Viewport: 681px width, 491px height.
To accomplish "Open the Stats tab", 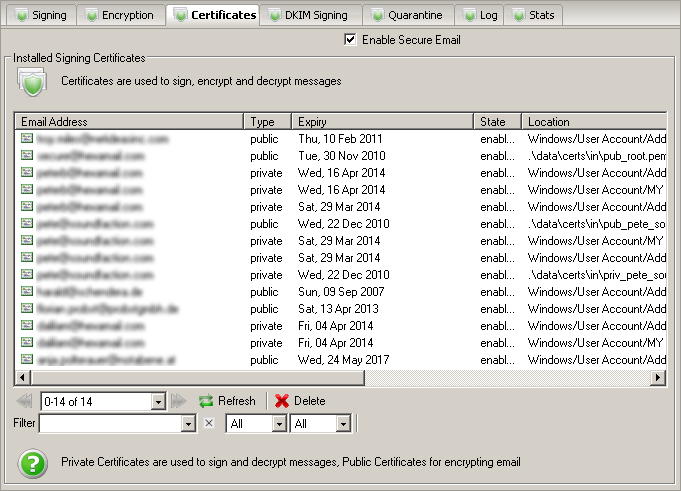I will (533, 15).
